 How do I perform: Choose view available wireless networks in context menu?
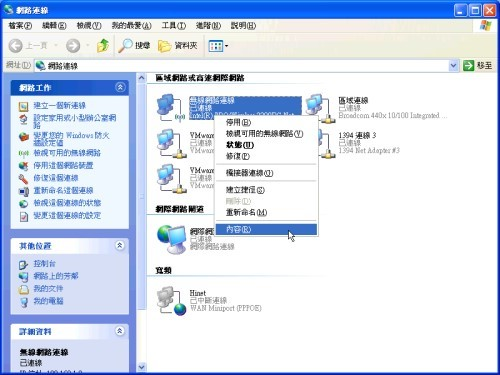266,134
